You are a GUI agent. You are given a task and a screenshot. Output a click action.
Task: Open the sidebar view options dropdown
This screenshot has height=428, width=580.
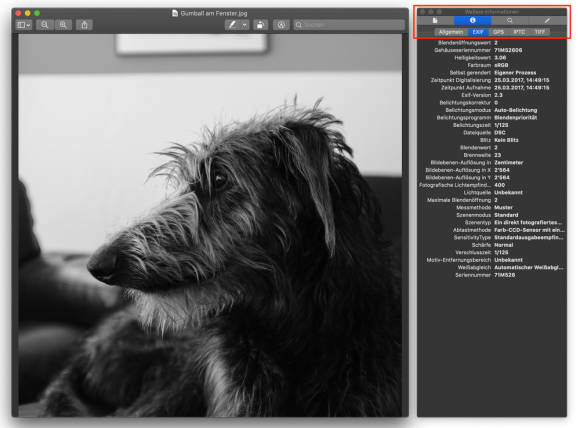[x=24, y=25]
